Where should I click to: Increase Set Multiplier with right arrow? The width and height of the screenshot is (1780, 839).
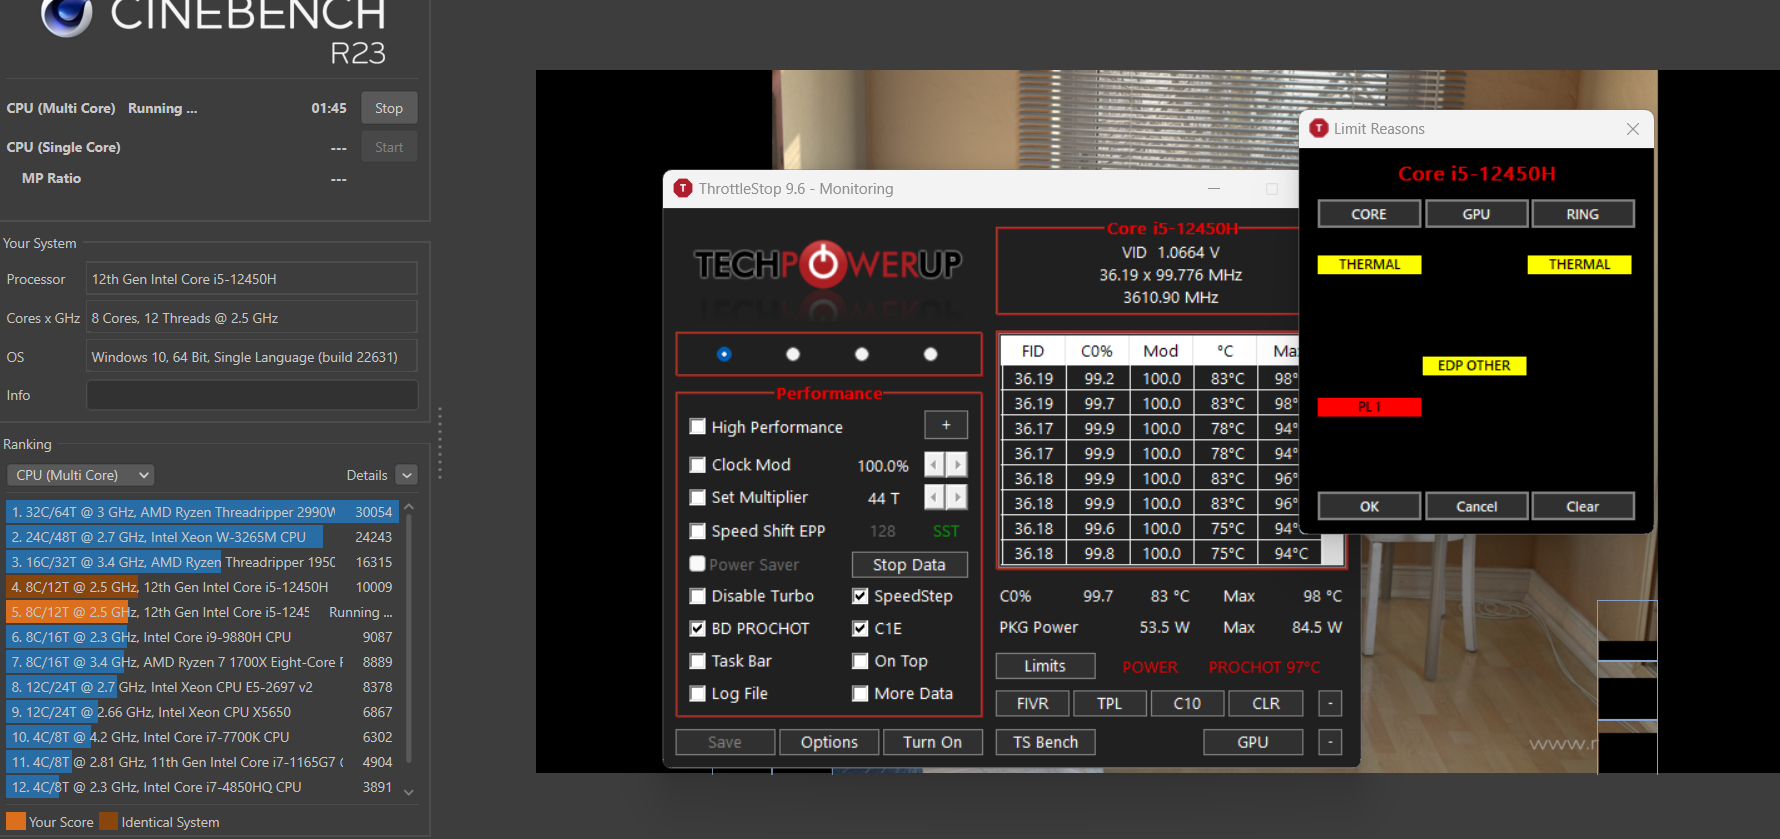957,497
